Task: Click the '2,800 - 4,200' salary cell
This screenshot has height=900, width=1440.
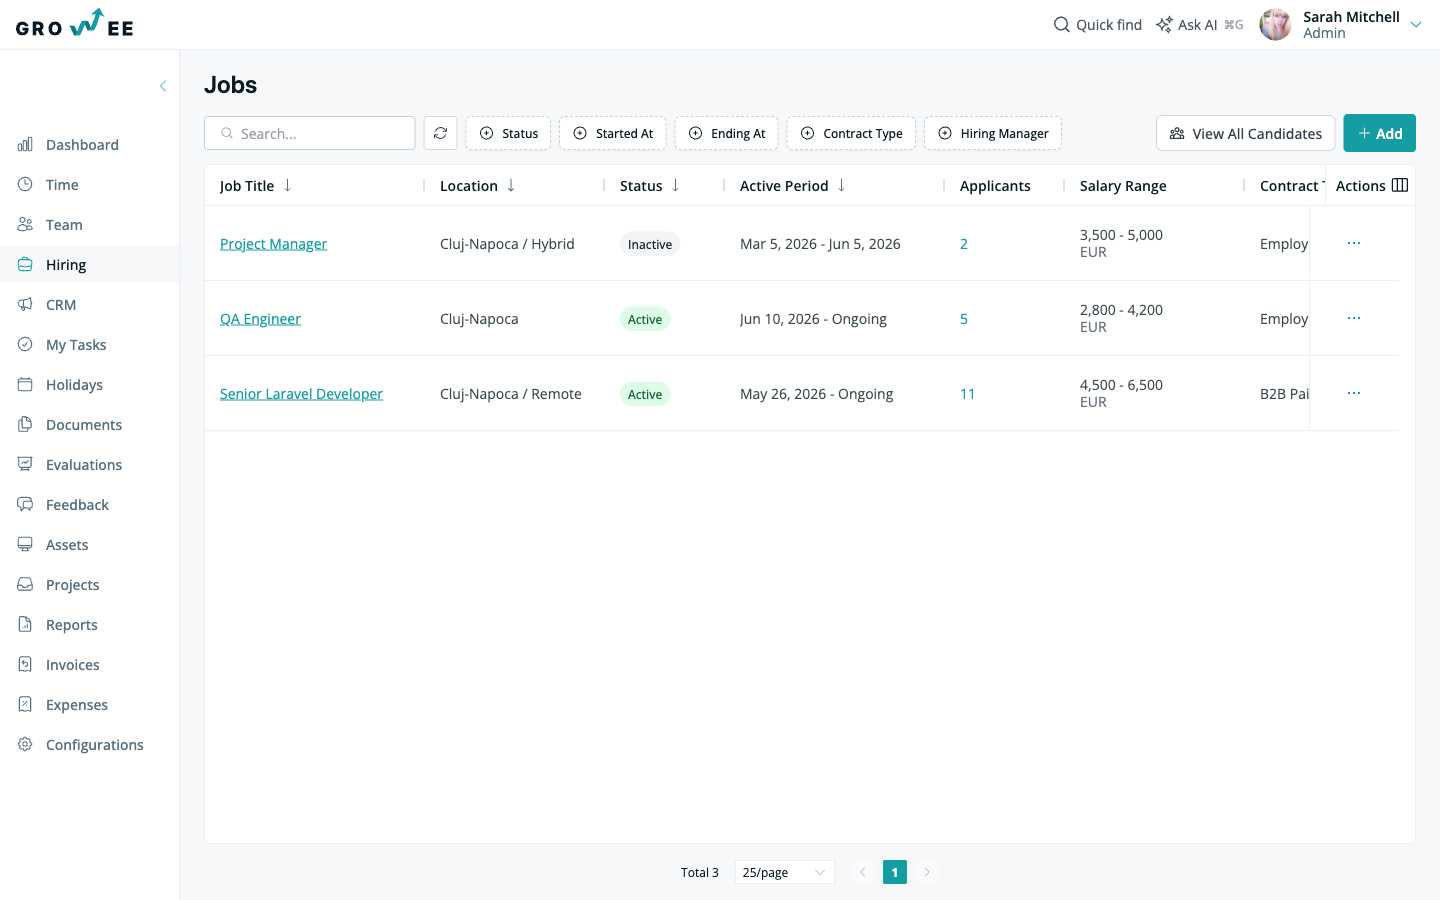Action: (x=1121, y=318)
